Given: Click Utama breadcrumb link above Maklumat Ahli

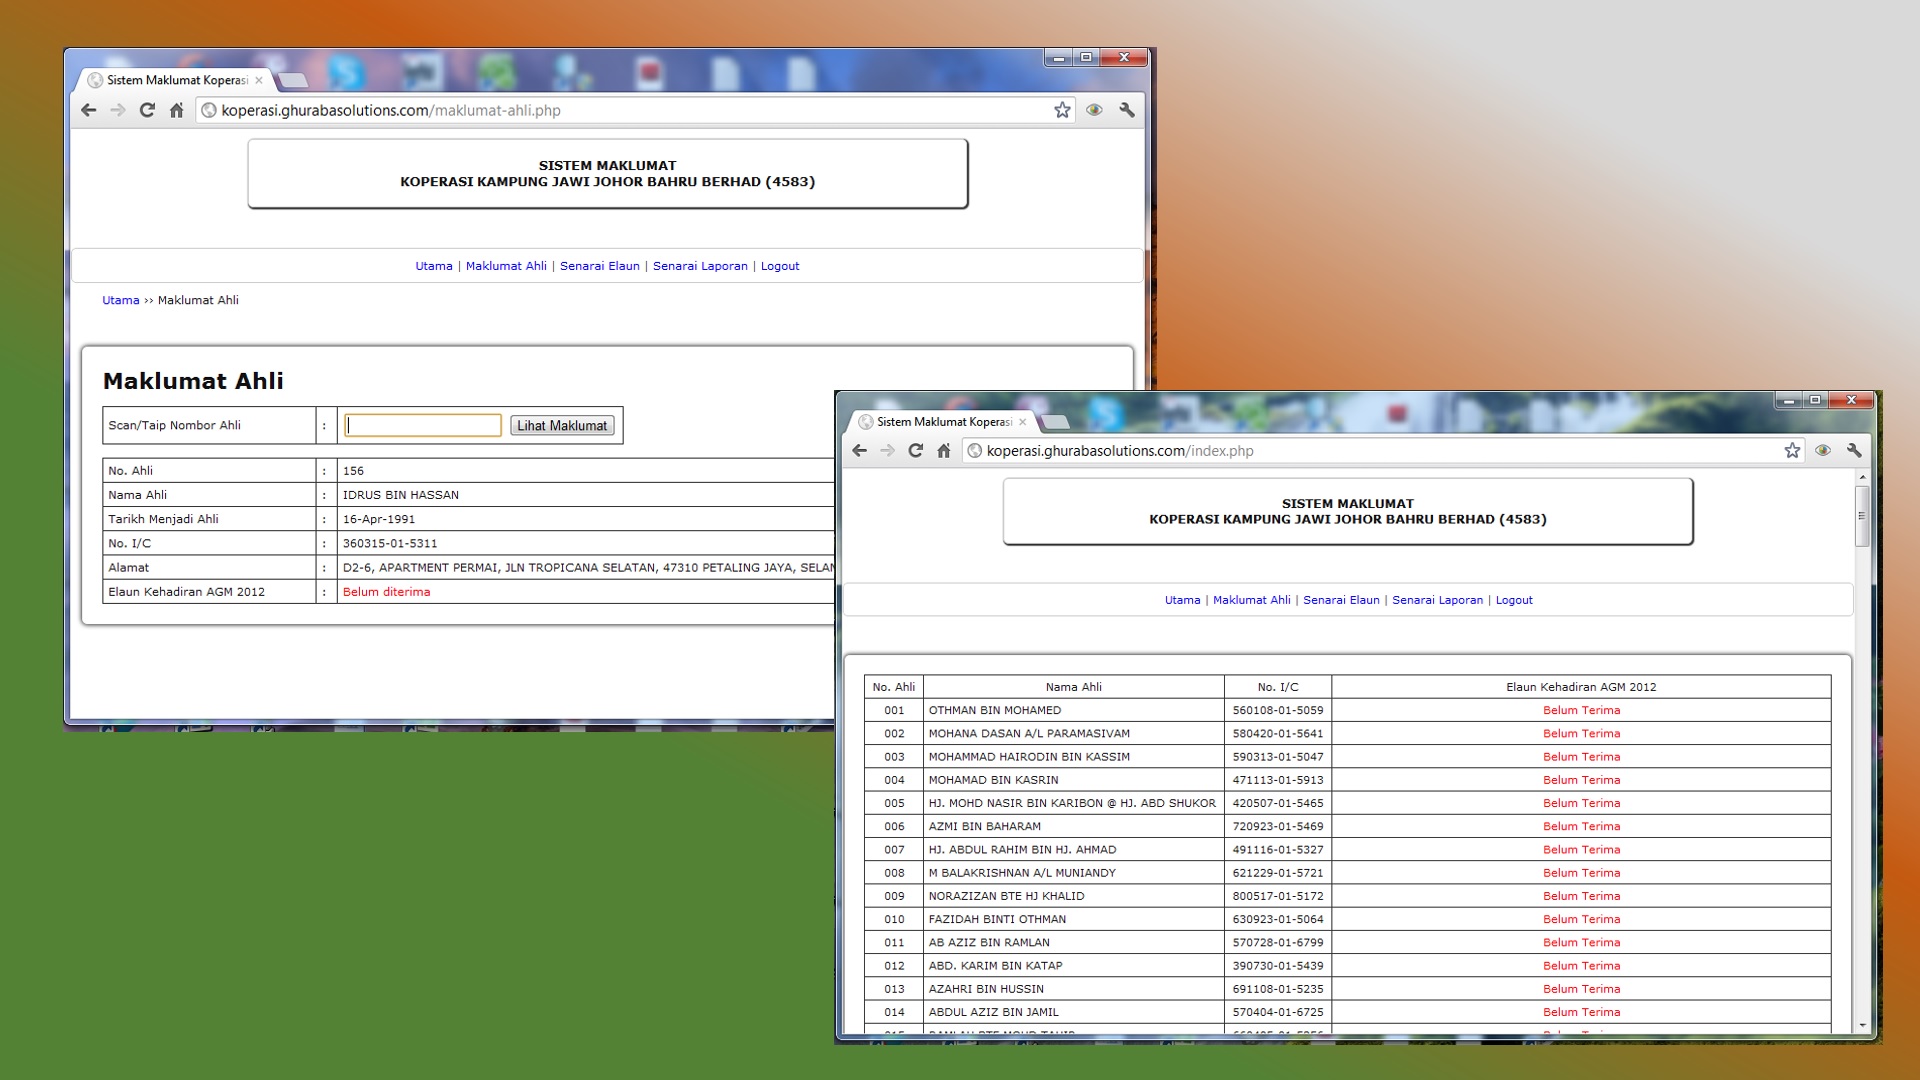Looking at the screenshot, I should point(120,300).
